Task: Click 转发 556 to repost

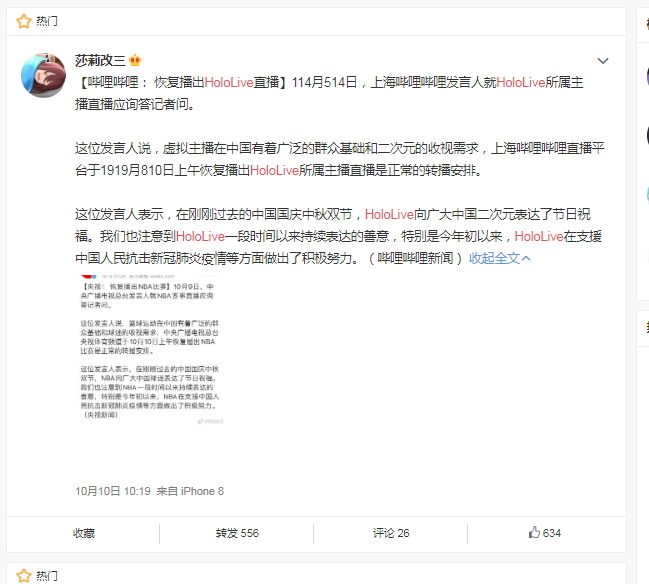Action: [x=237, y=533]
